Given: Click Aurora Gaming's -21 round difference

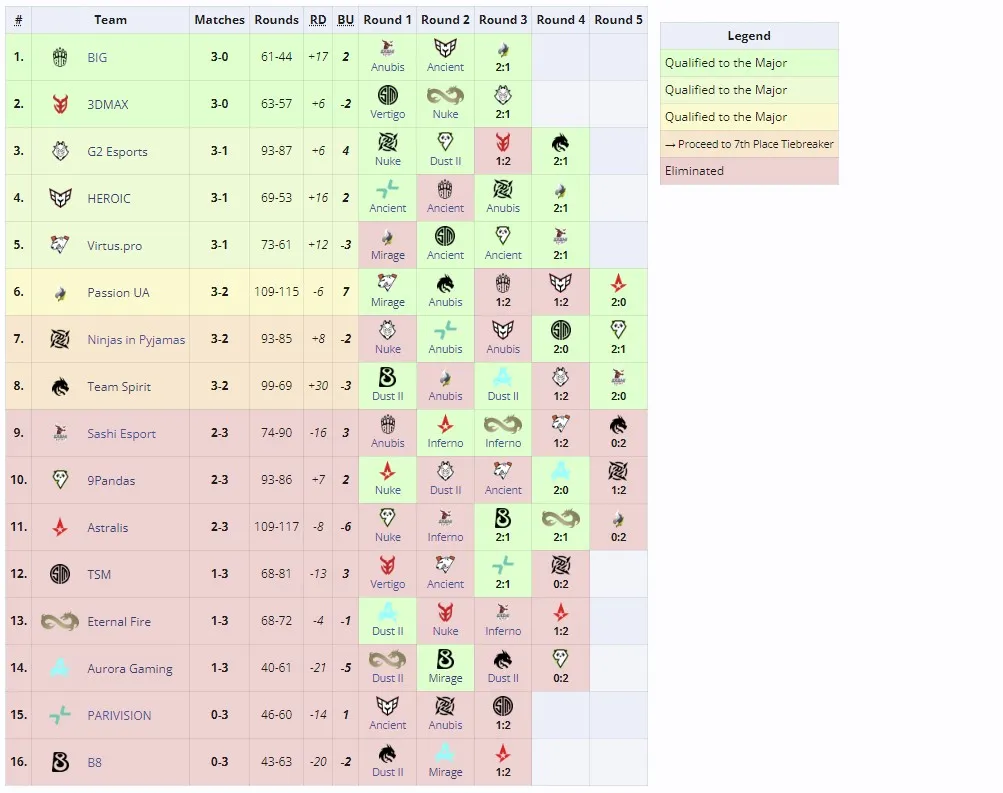Looking at the screenshot, I should click(x=318, y=668).
